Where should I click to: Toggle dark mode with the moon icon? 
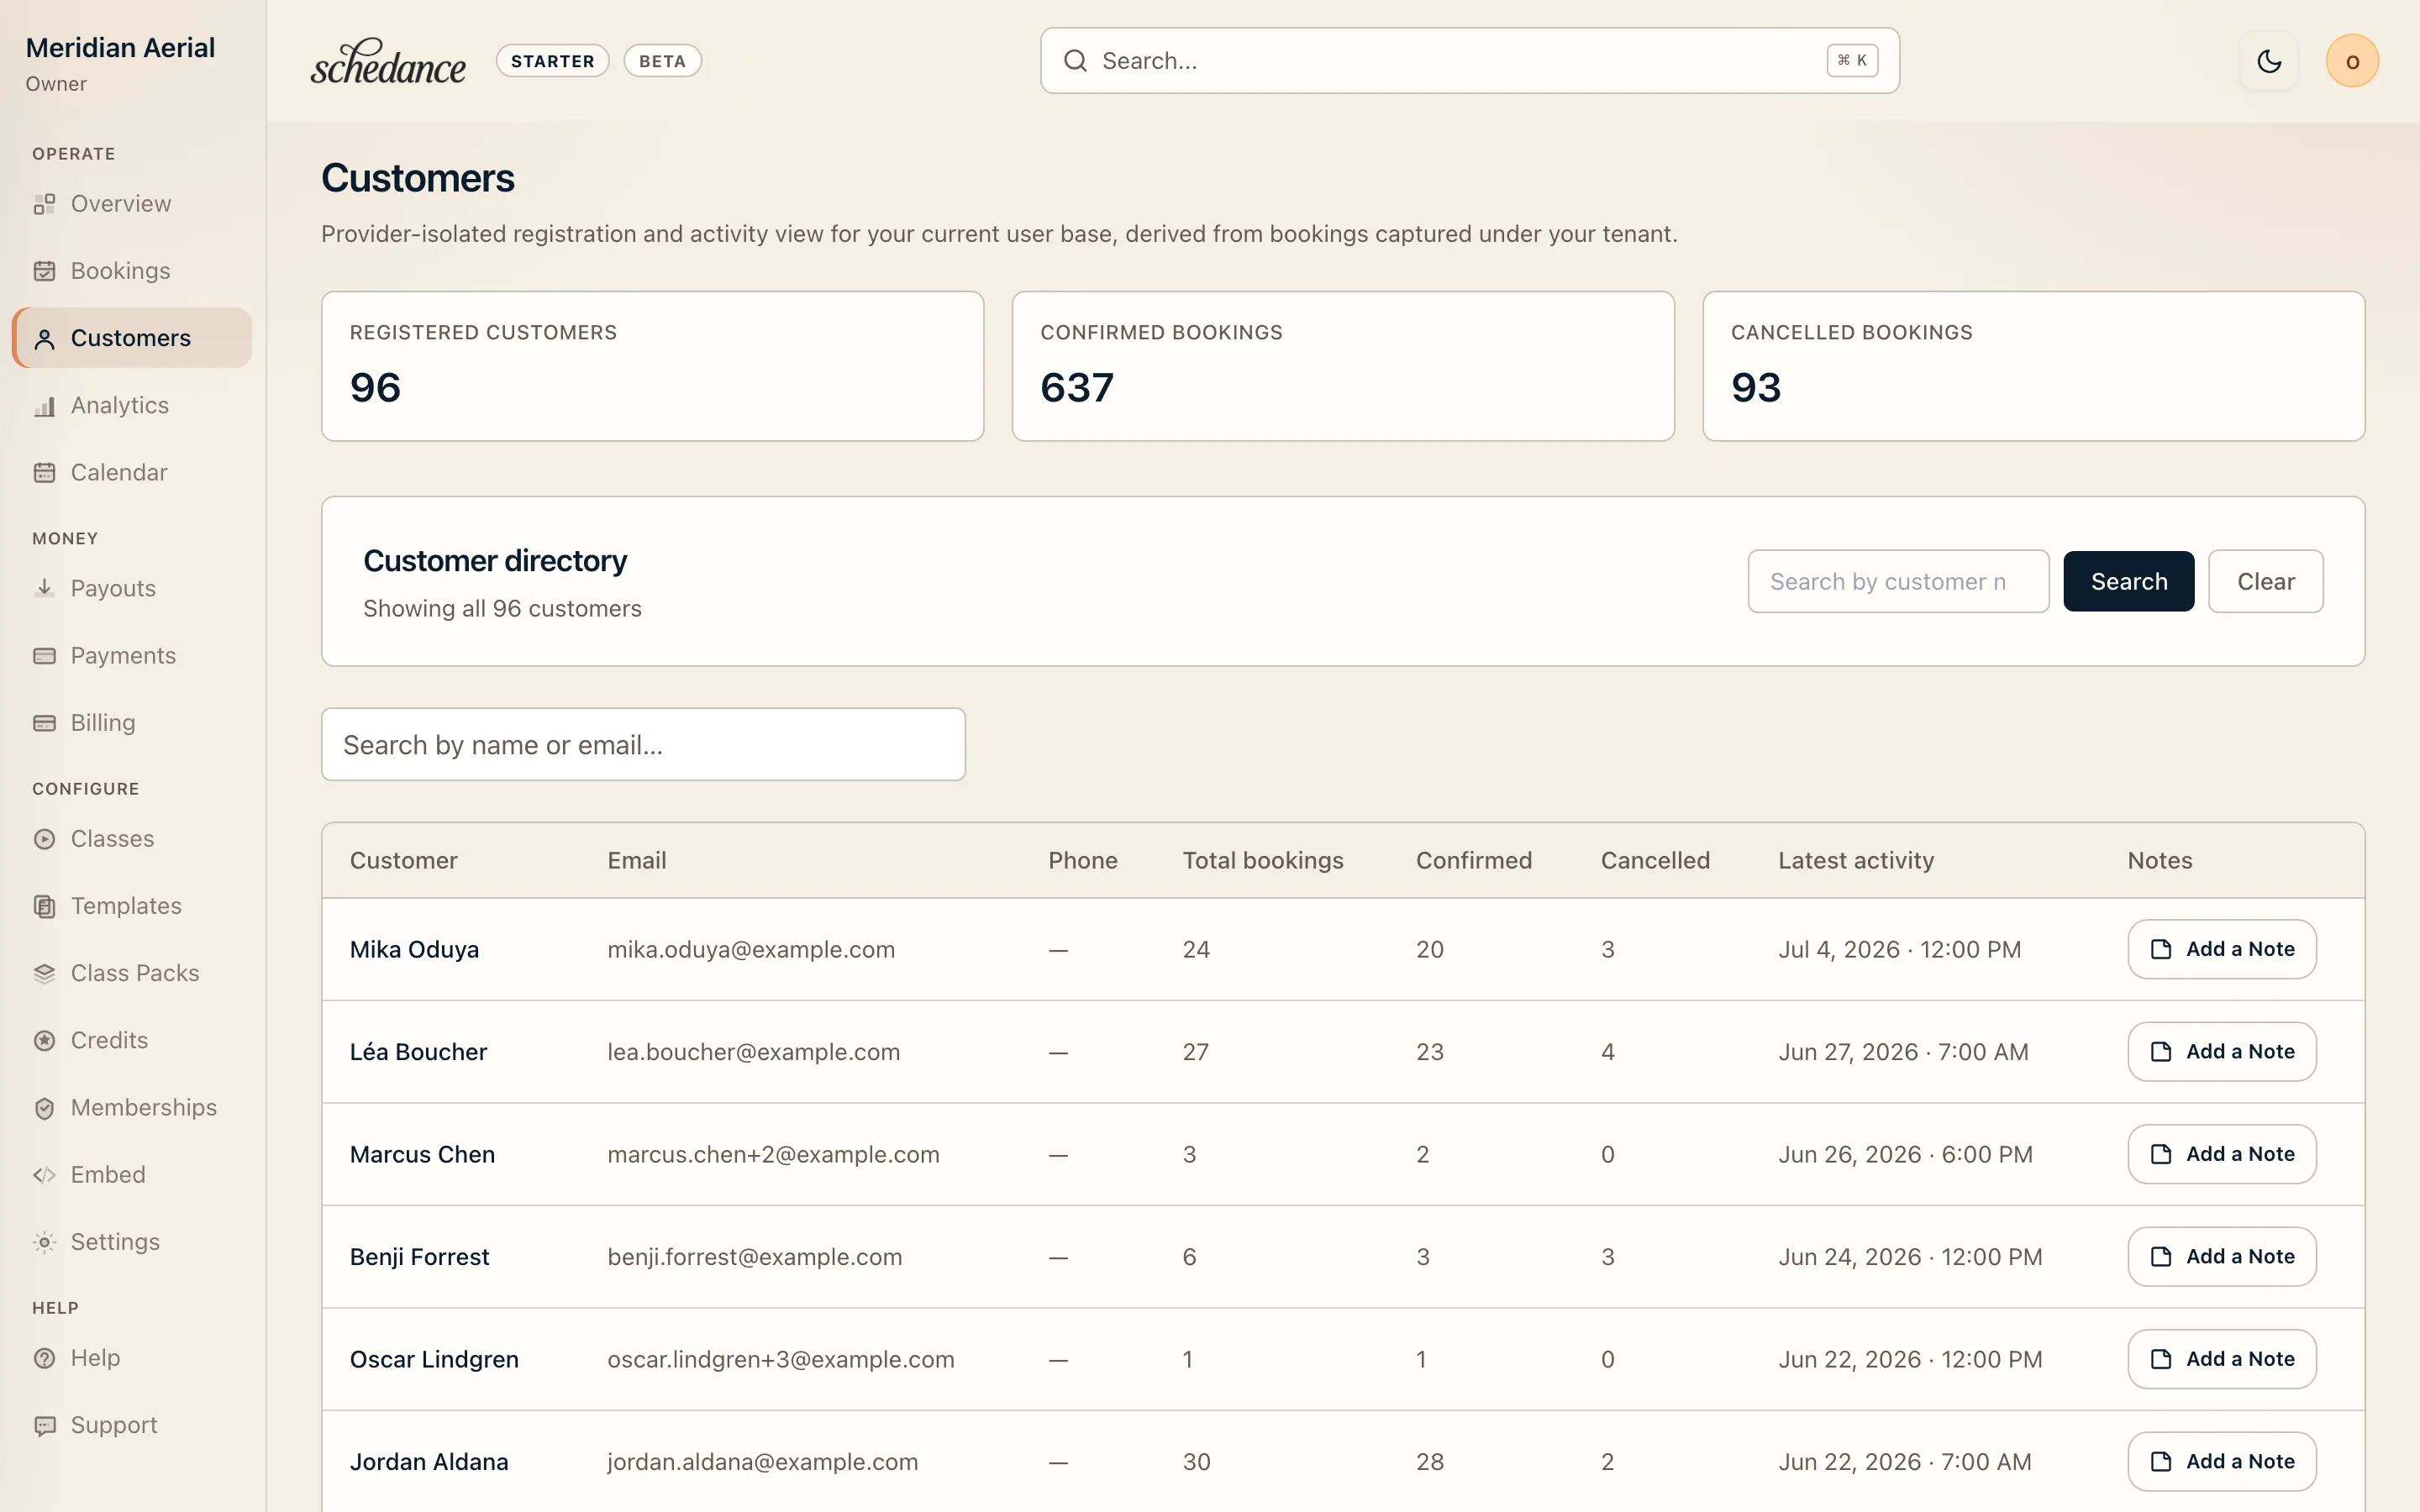(x=2269, y=61)
